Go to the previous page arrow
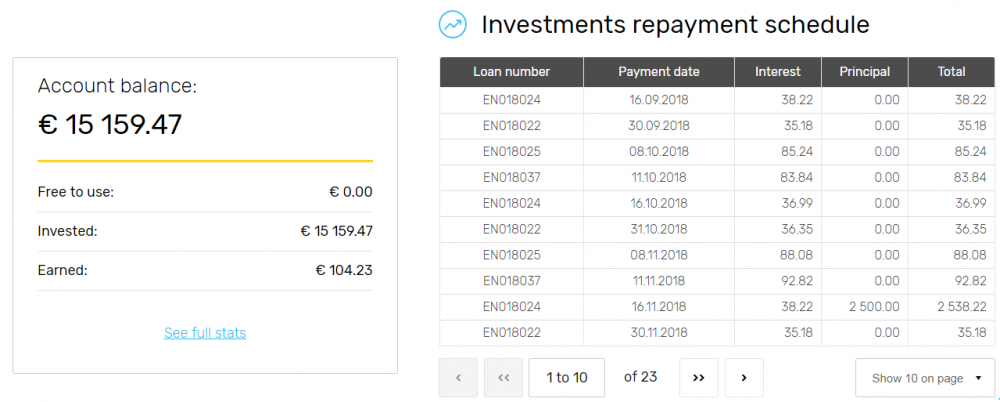Viewport: 1000px width, 402px height. pyautogui.click(x=459, y=377)
